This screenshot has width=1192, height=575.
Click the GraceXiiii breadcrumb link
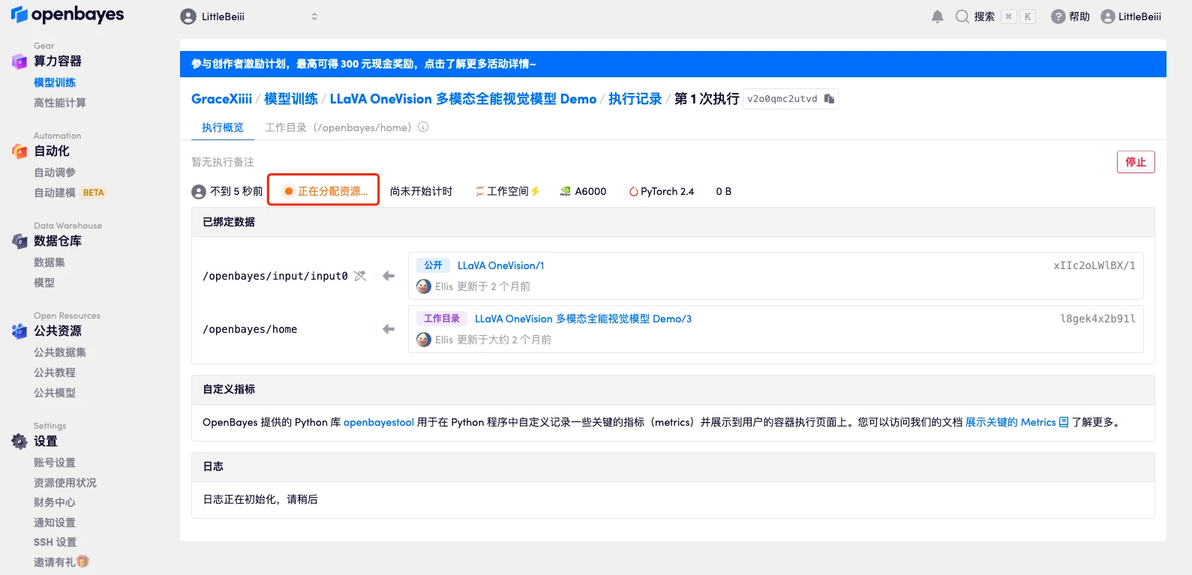click(221, 99)
